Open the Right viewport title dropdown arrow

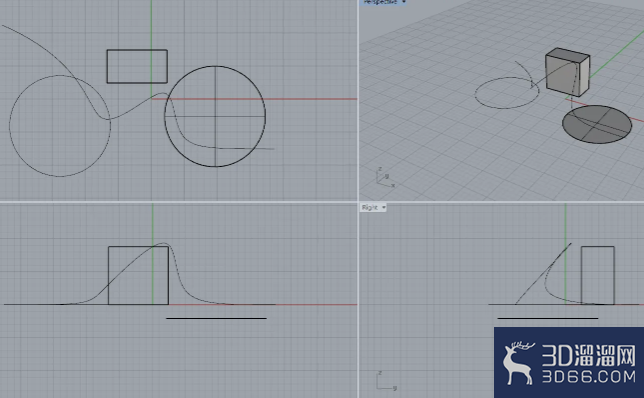coord(384,207)
